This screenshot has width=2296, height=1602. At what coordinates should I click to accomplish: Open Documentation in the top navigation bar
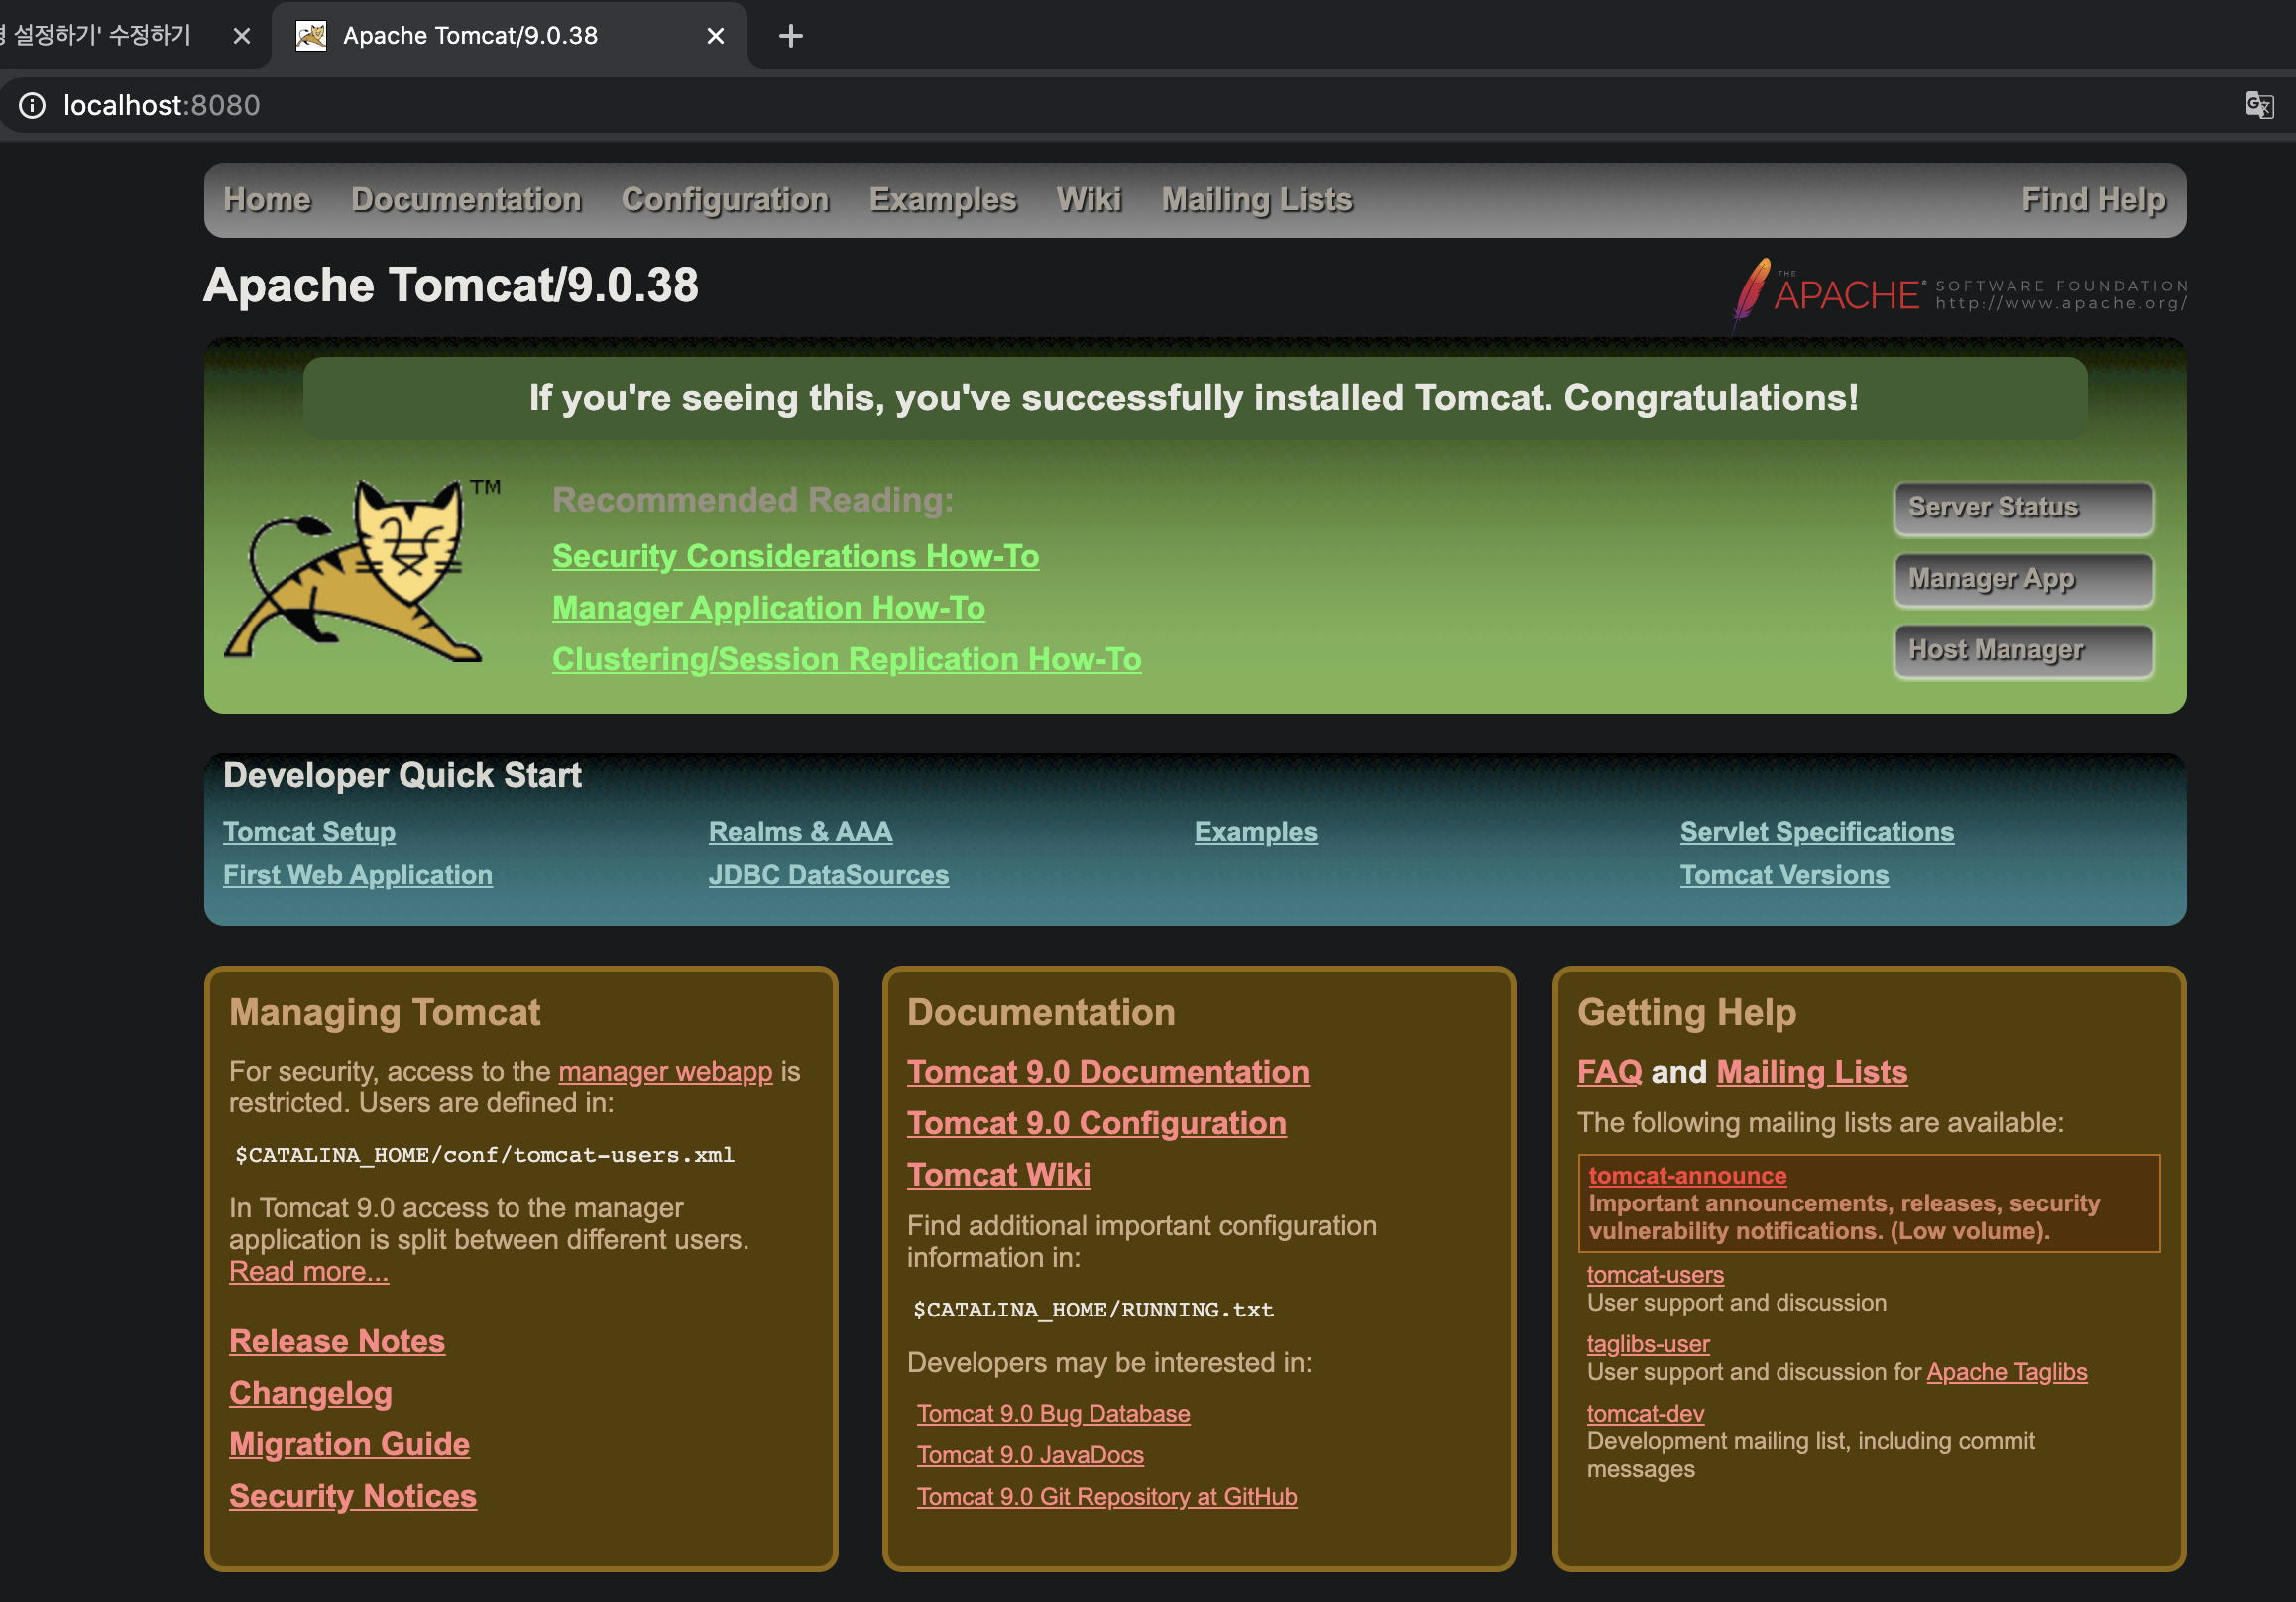tap(466, 200)
